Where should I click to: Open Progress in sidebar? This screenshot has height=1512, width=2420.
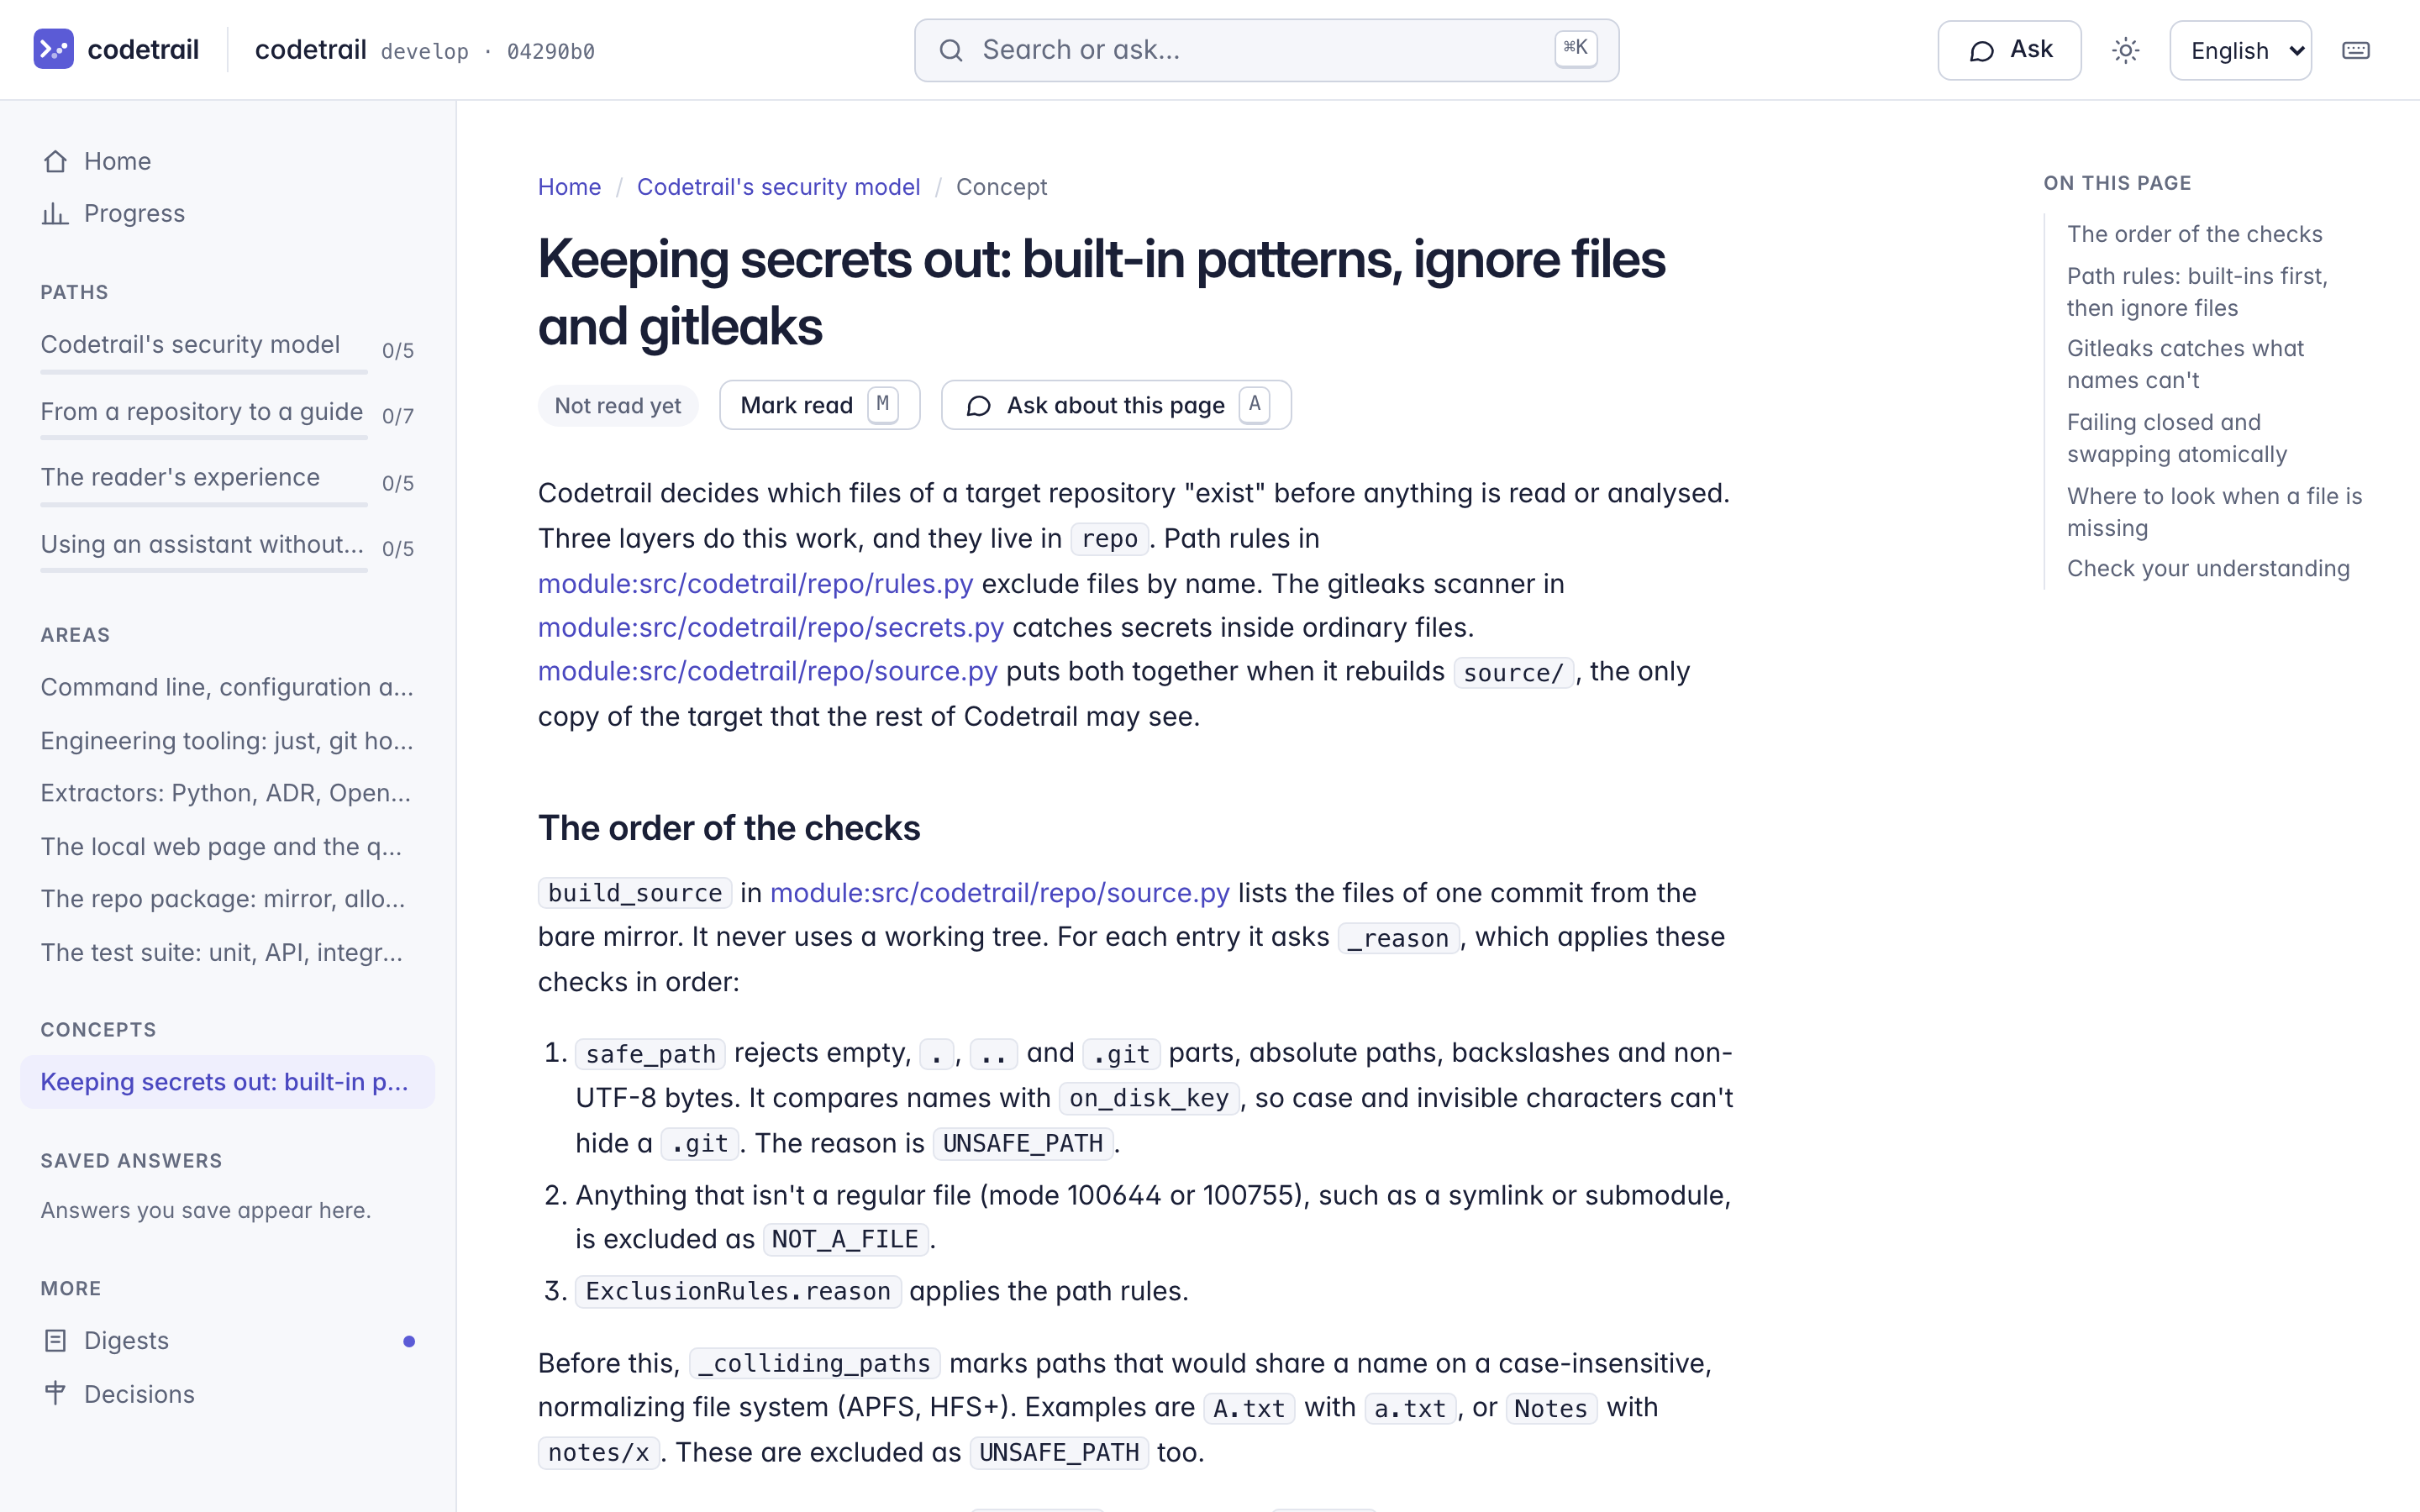(228, 213)
